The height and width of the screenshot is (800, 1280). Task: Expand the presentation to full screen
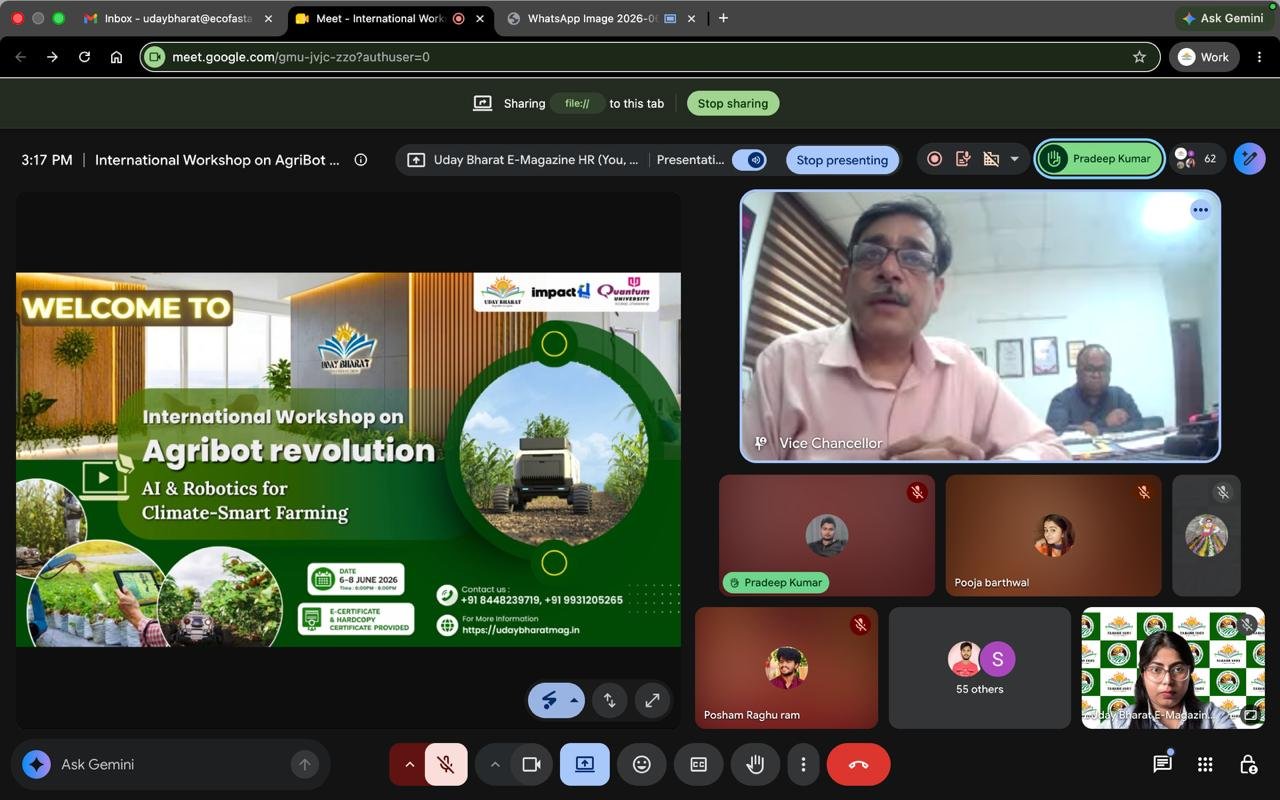pyautogui.click(x=652, y=701)
